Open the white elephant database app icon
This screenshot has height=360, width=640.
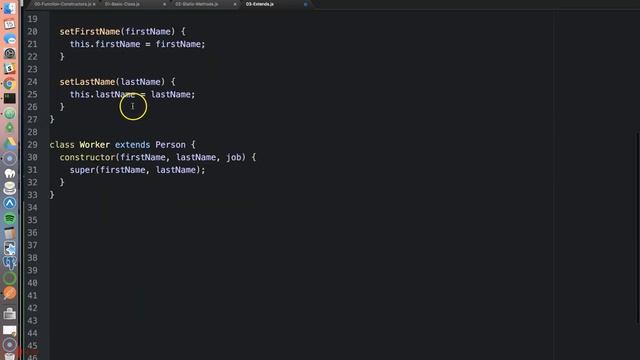[9, 173]
